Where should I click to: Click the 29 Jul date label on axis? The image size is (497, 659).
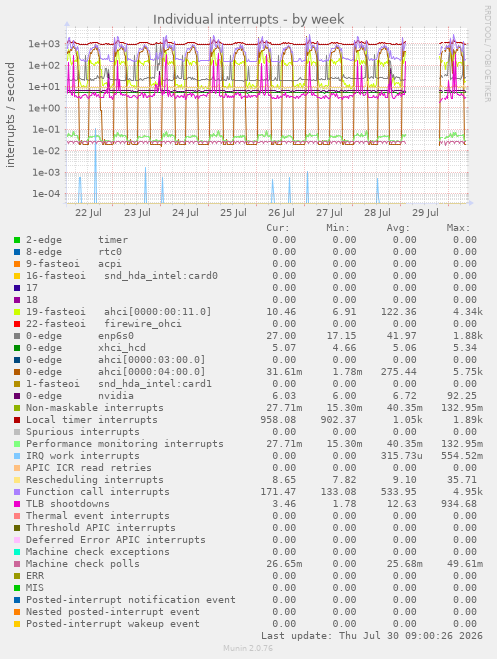(425, 213)
